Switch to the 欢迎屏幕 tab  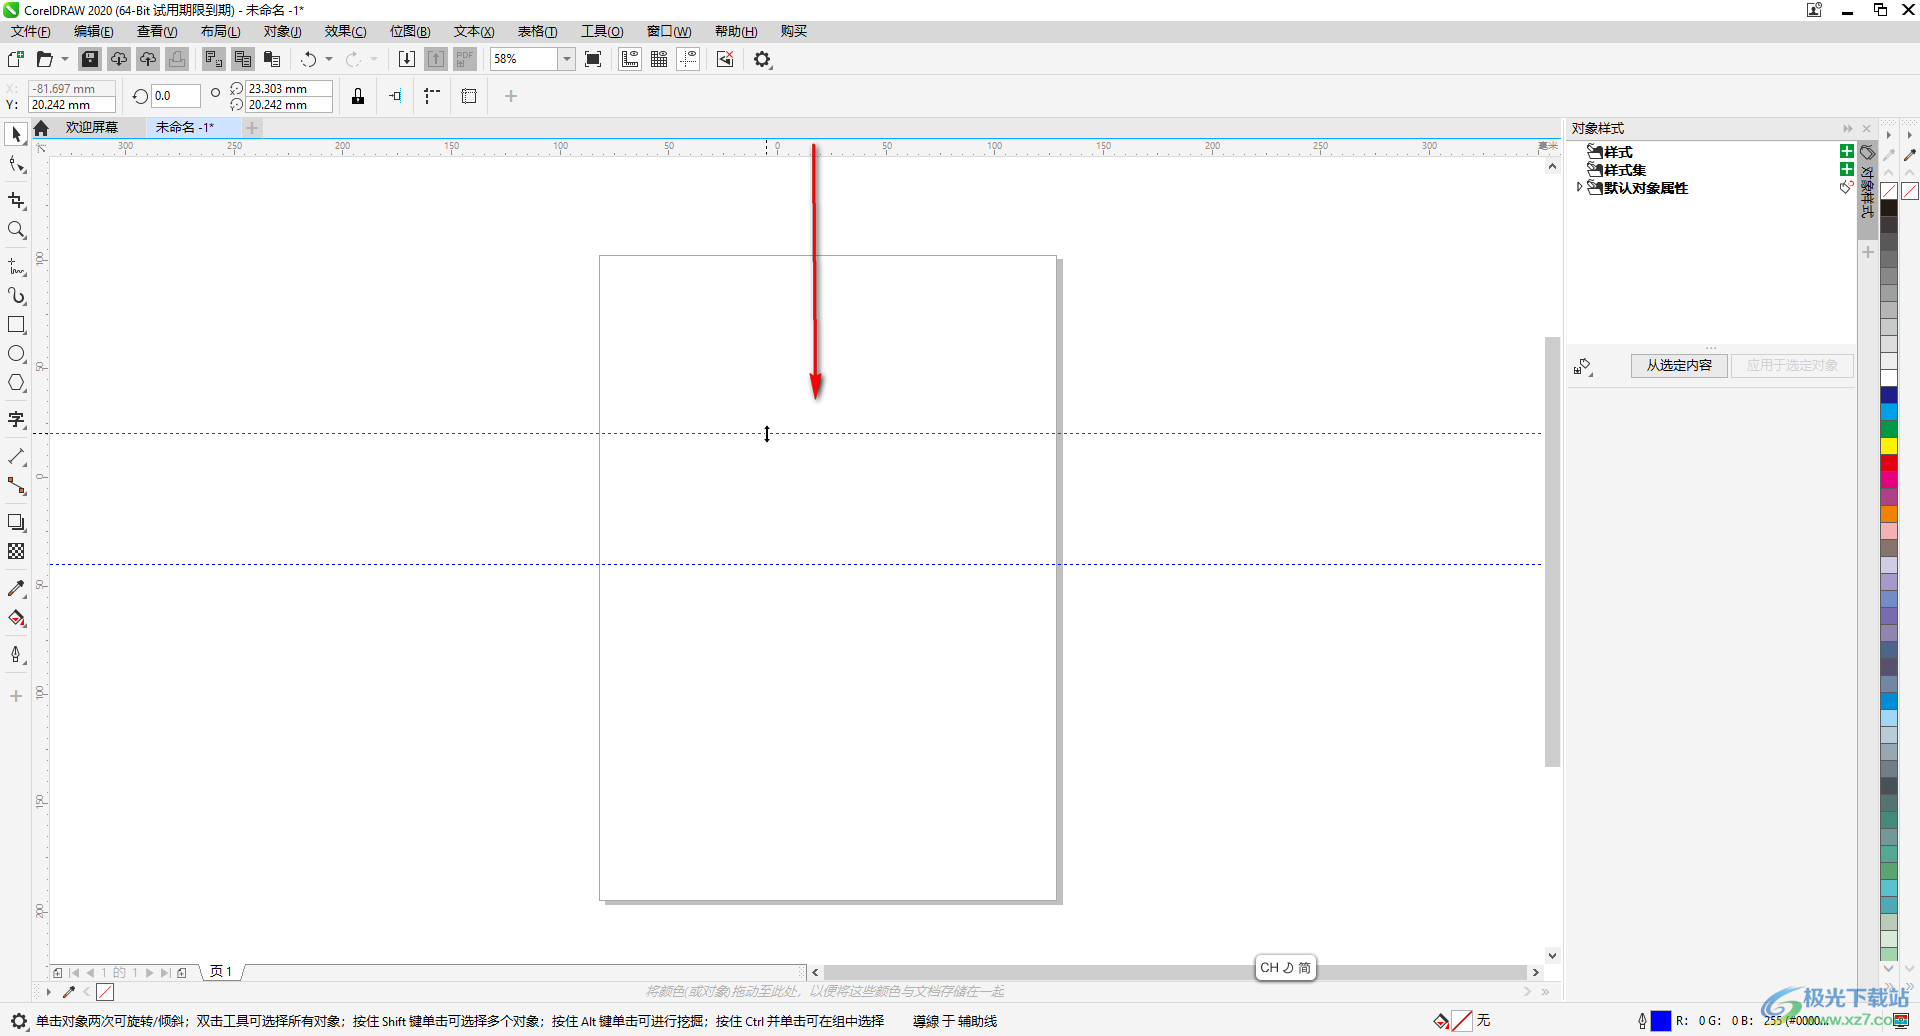[x=92, y=127]
